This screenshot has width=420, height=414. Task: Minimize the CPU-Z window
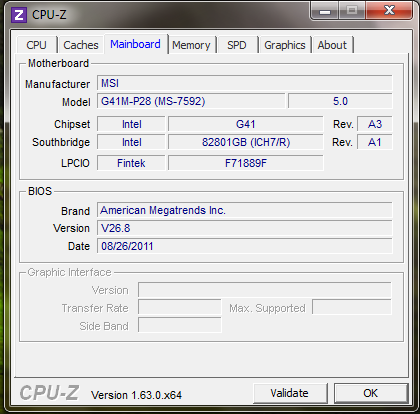(x=325, y=11)
